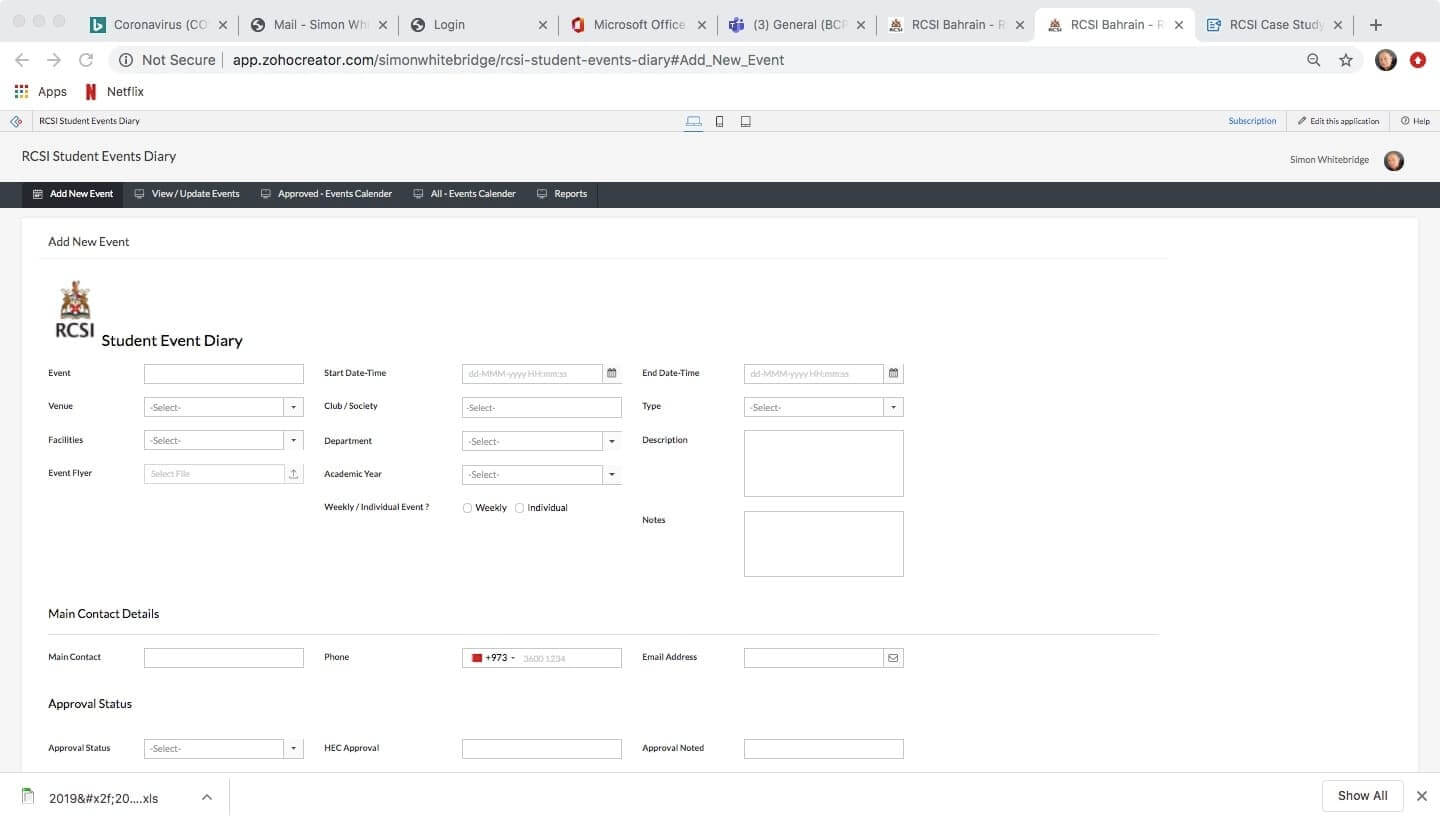Select the Individual radio button
Screen dimensions: 1440x821
click(x=519, y=508)
